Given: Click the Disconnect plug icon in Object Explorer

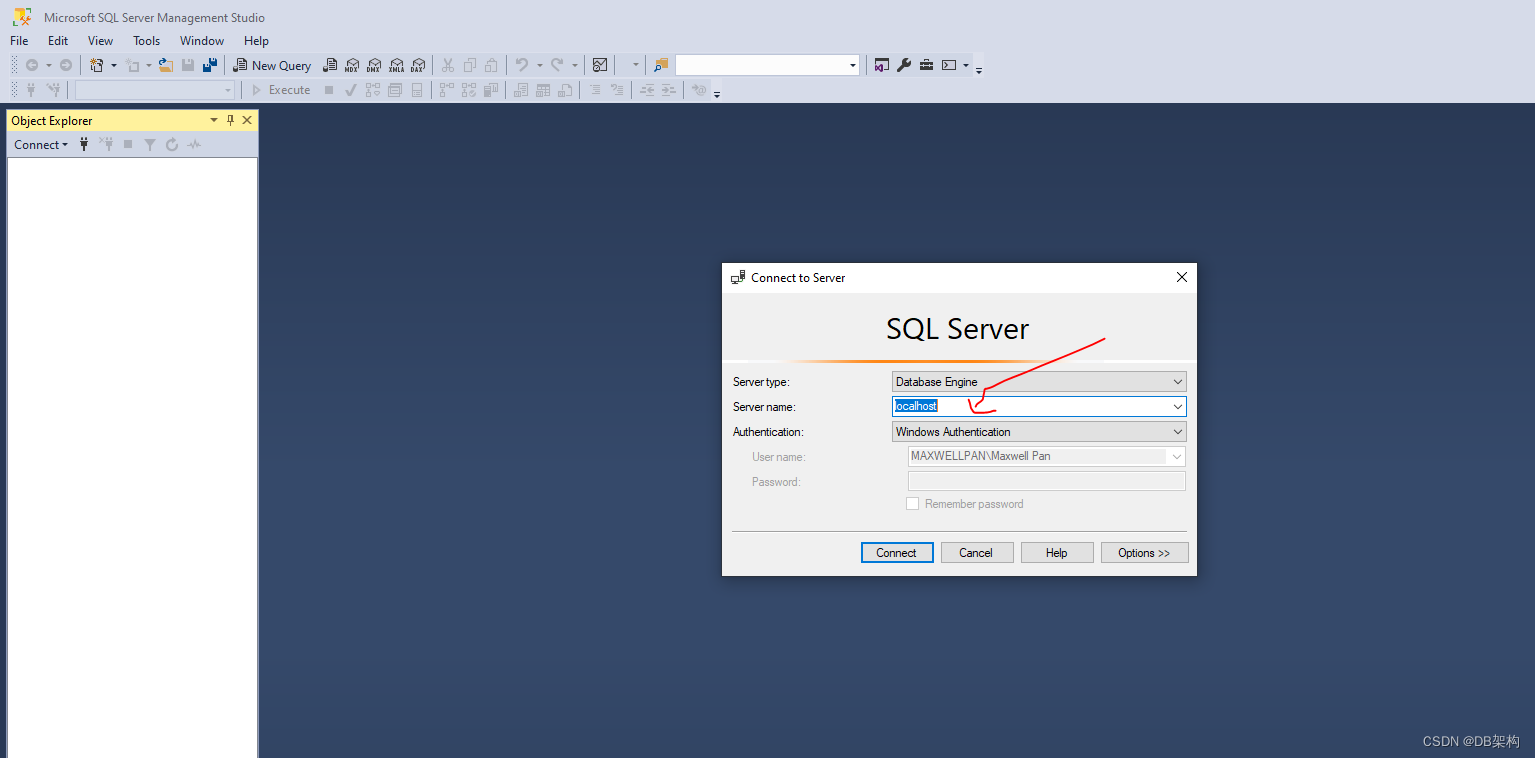Looking at the screenshot, I should click(x=106, y=144).
